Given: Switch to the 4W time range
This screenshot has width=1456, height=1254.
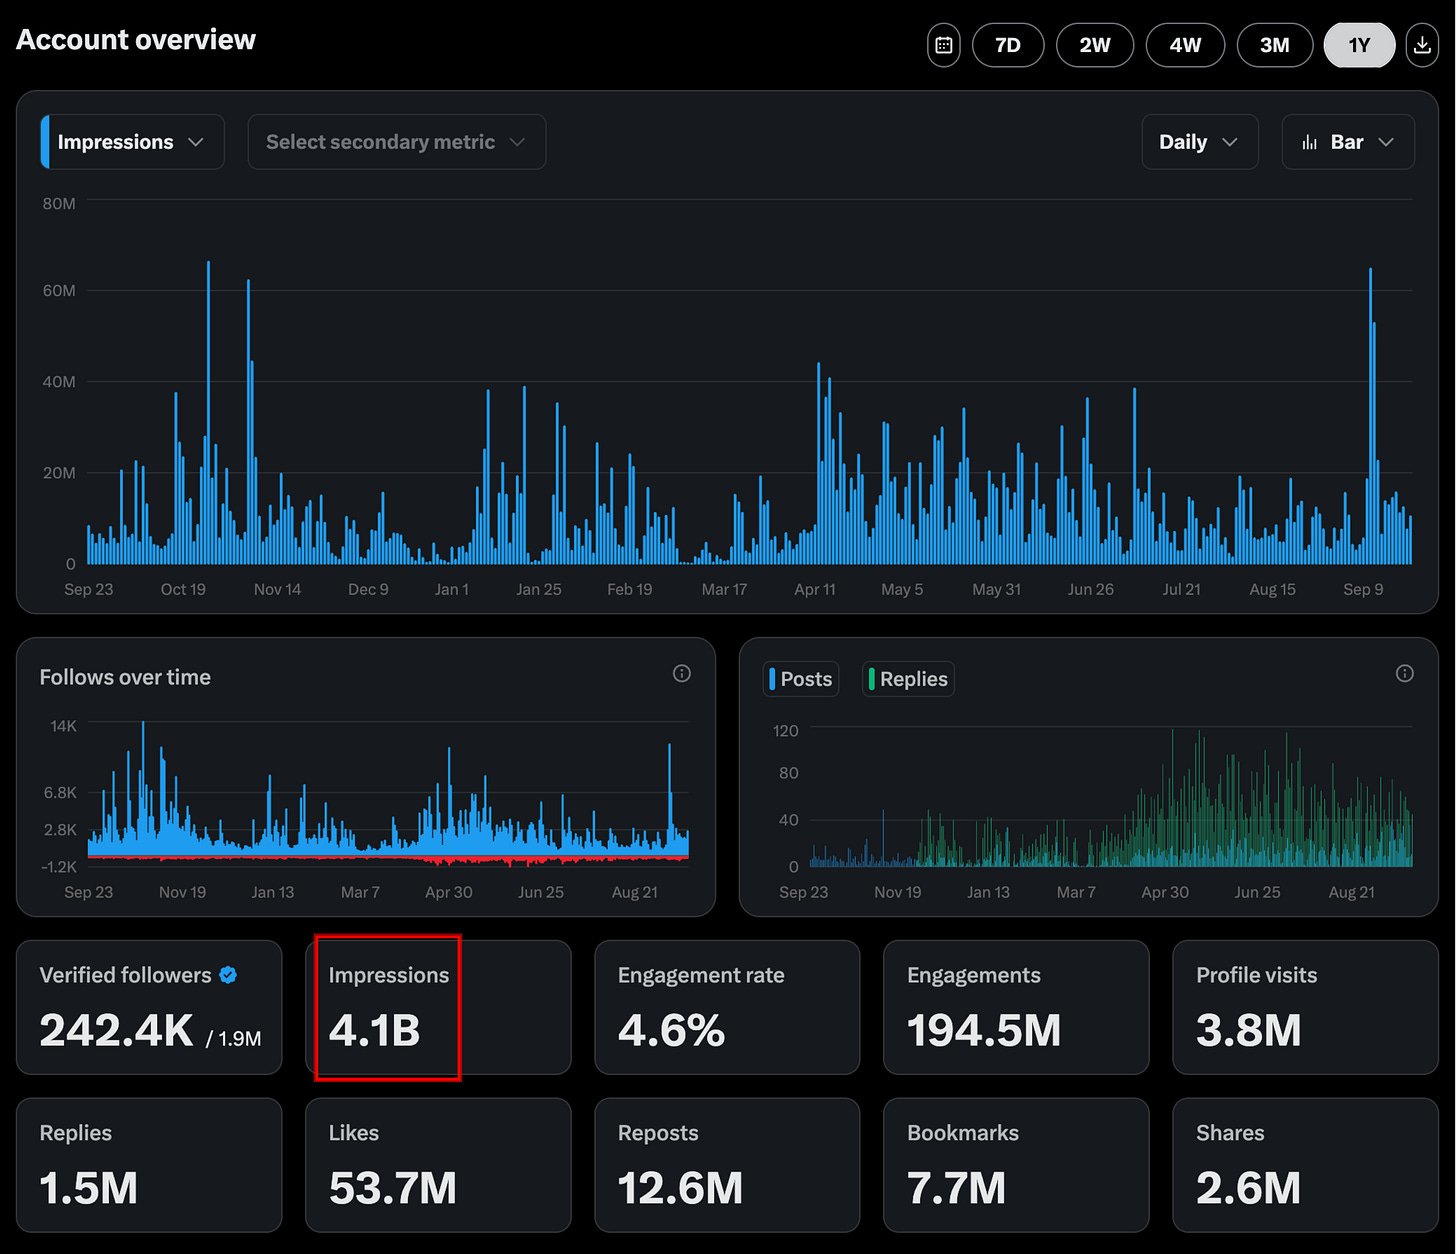Looking at the screenshot, I should coord(1185,45).
